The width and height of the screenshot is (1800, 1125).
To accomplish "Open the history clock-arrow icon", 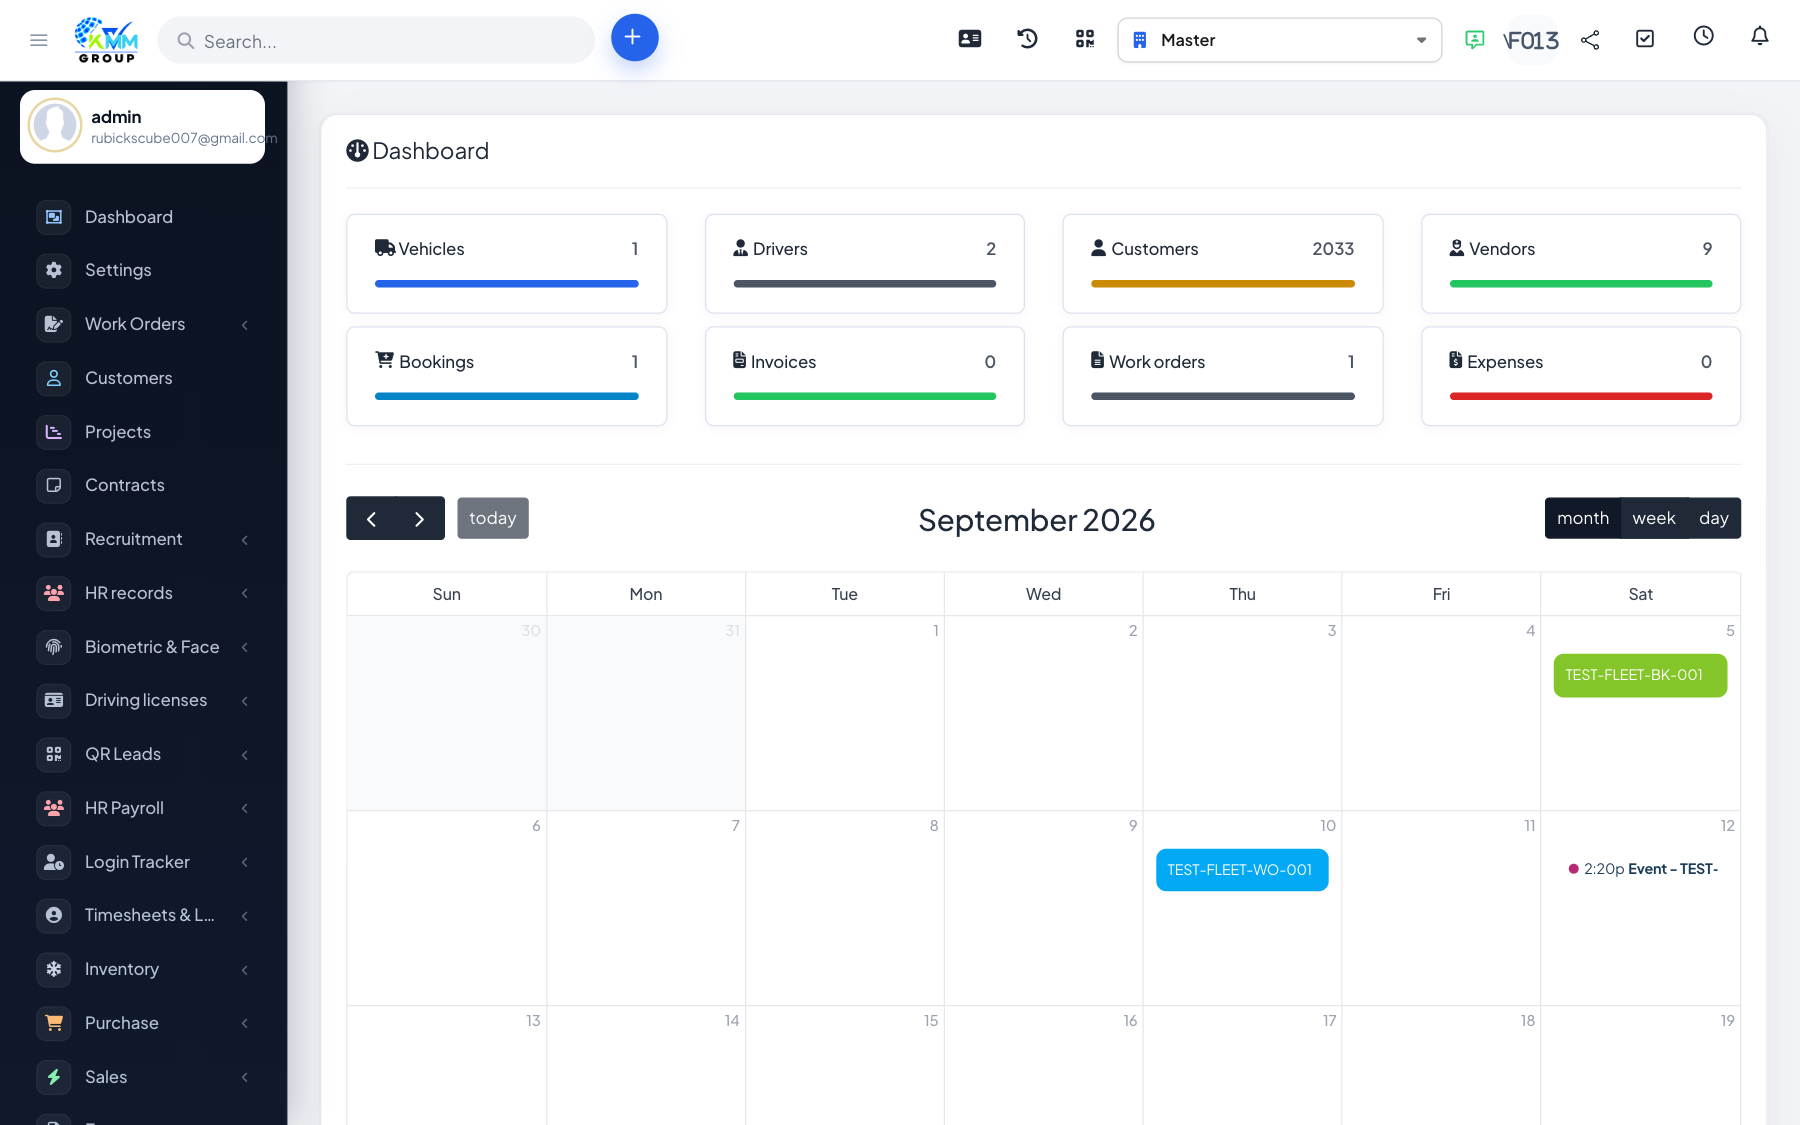I will (x=1027, y=39).
